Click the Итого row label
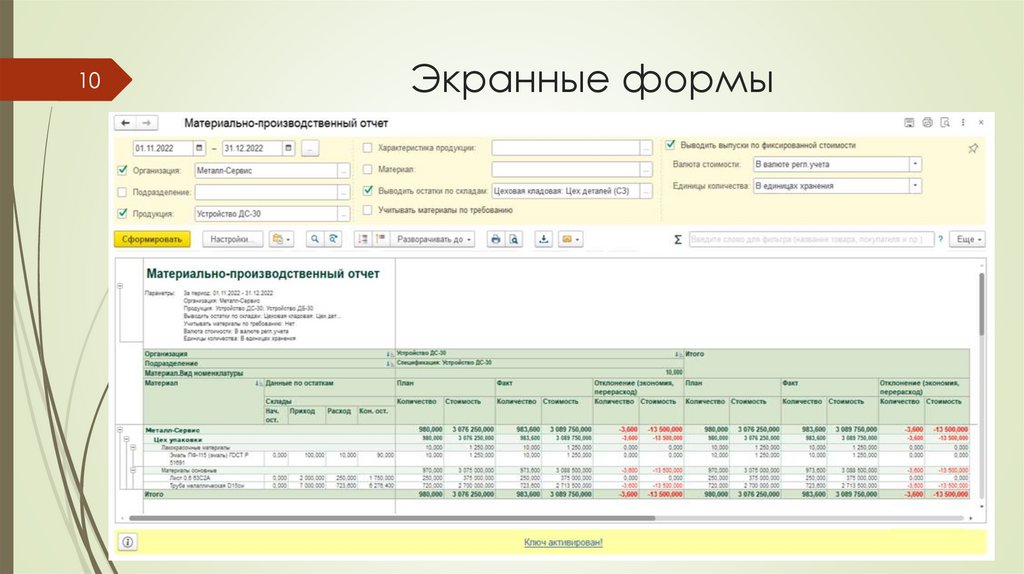This screenshot has width=1024, height=574. [154, 494]
